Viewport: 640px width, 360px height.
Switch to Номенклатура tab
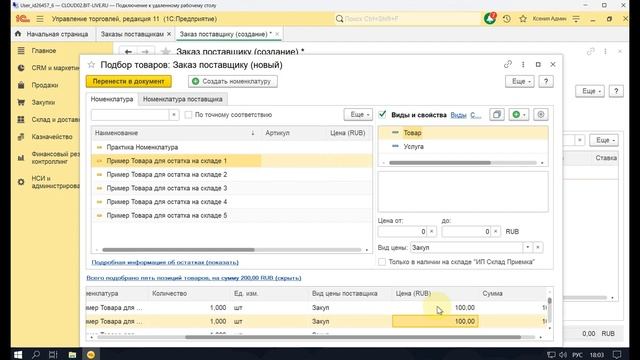pos(112,99)
